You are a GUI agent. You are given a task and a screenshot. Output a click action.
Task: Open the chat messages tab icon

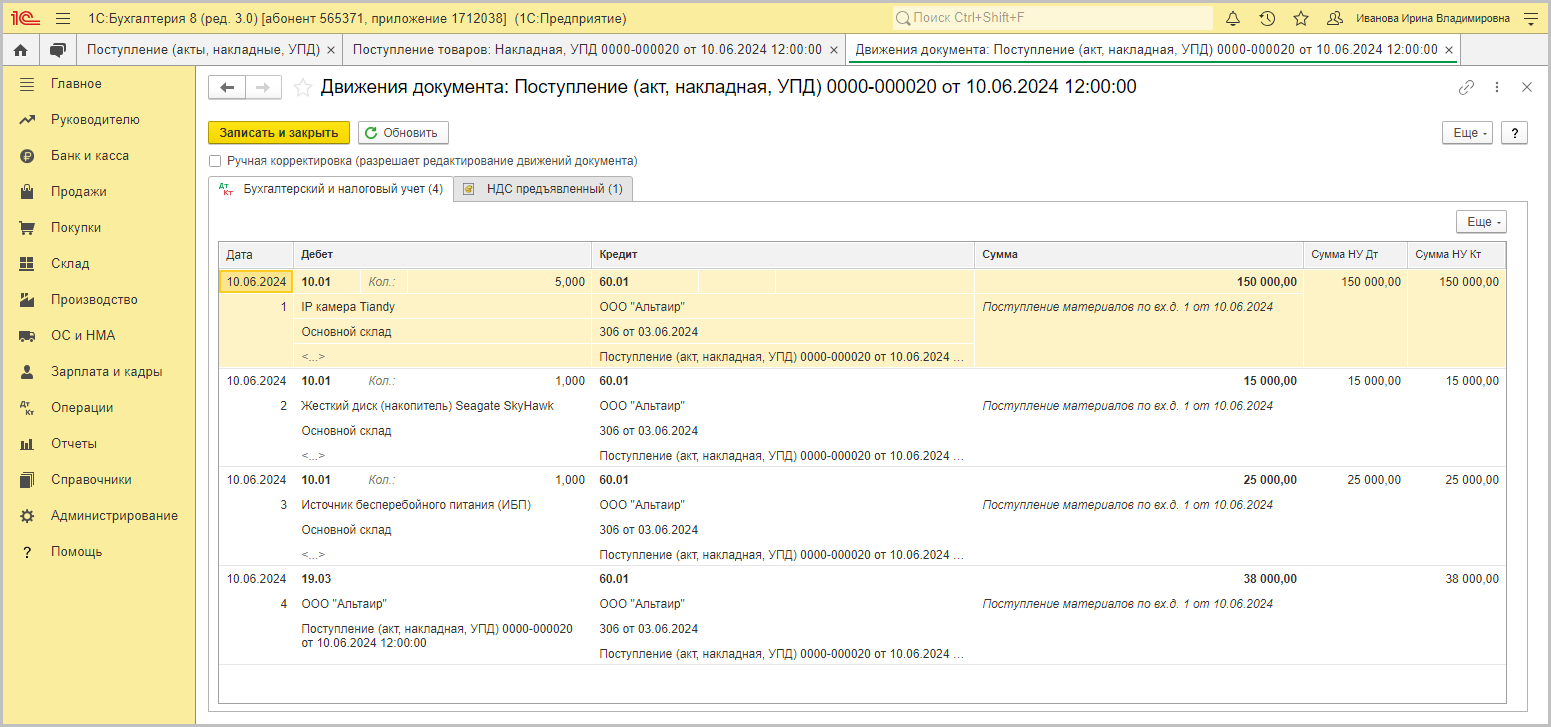coord(58,49)
